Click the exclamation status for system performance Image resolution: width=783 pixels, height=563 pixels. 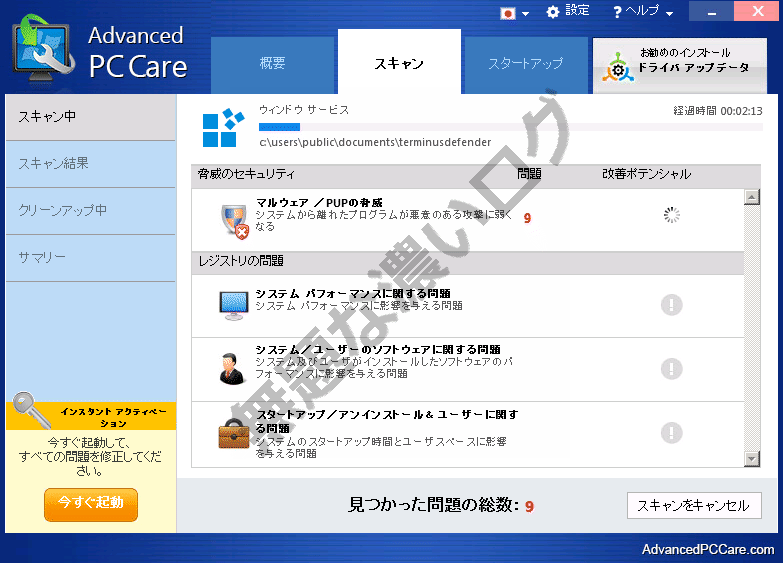click(672, 305)
